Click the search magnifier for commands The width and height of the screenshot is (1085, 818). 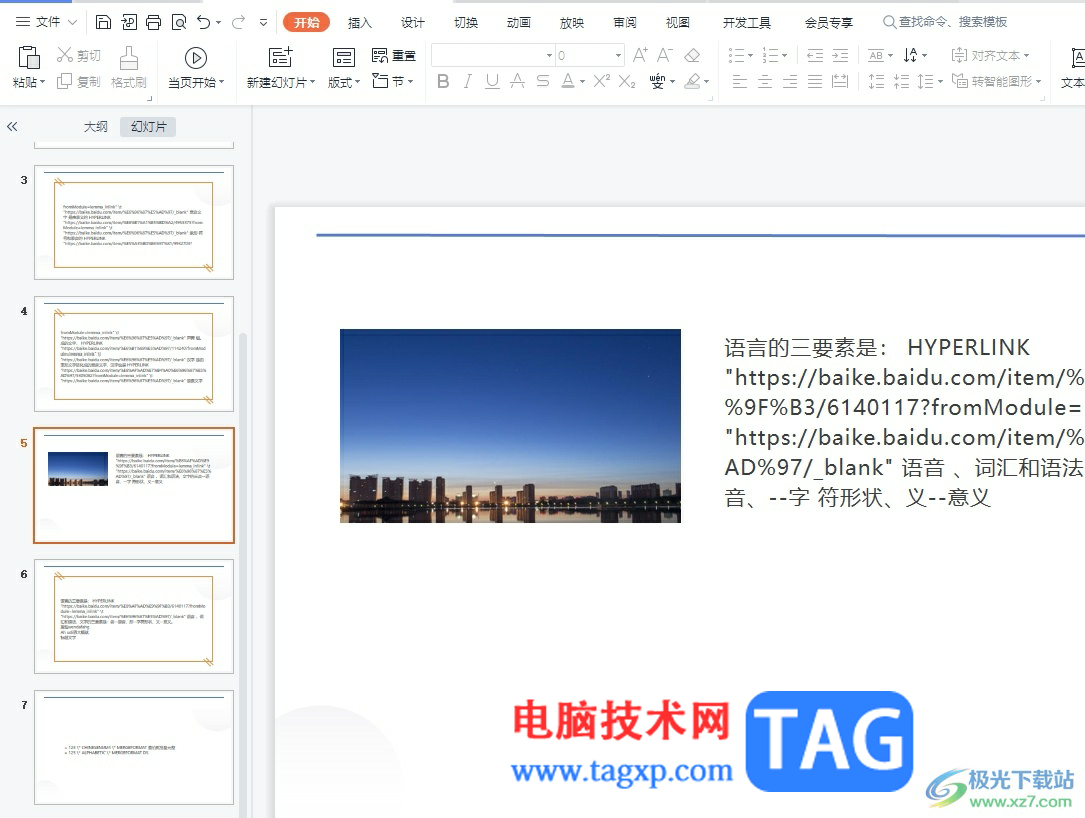coord(889,22)
